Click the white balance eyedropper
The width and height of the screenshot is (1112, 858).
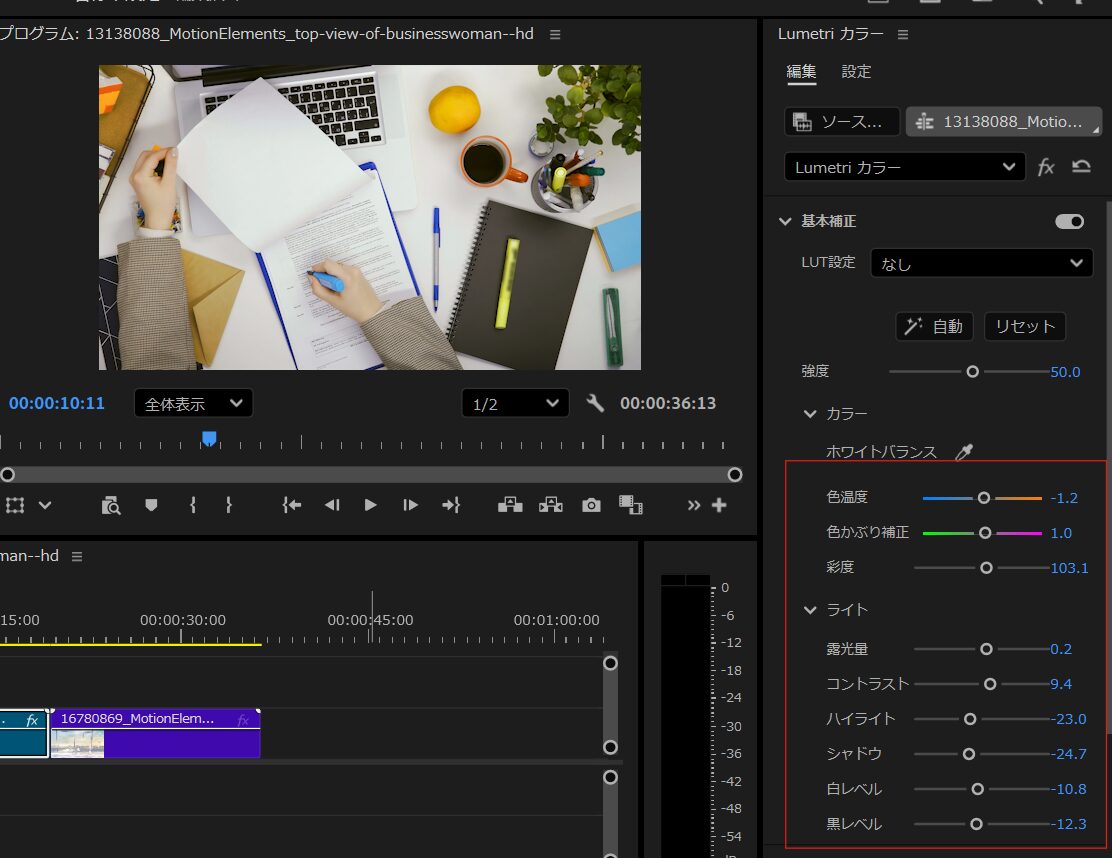[x=963, y=453]
